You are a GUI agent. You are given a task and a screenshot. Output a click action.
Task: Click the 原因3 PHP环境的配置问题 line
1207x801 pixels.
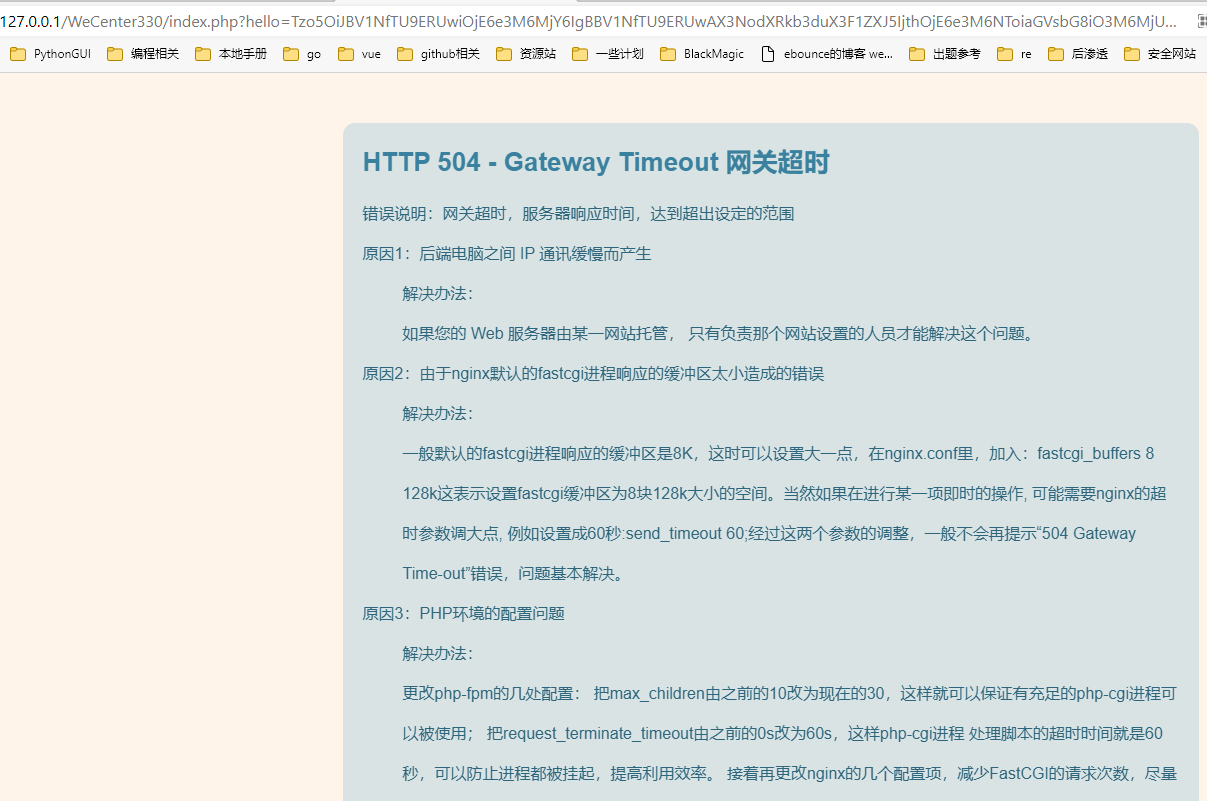click(x=463, y=614)
